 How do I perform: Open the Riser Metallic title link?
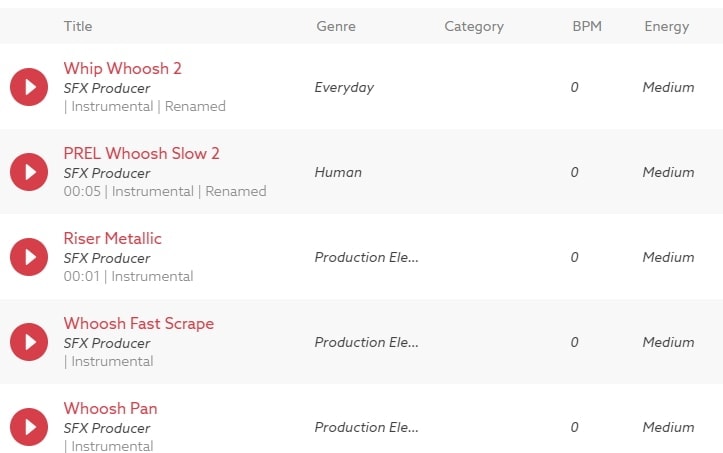coord(112,238)
